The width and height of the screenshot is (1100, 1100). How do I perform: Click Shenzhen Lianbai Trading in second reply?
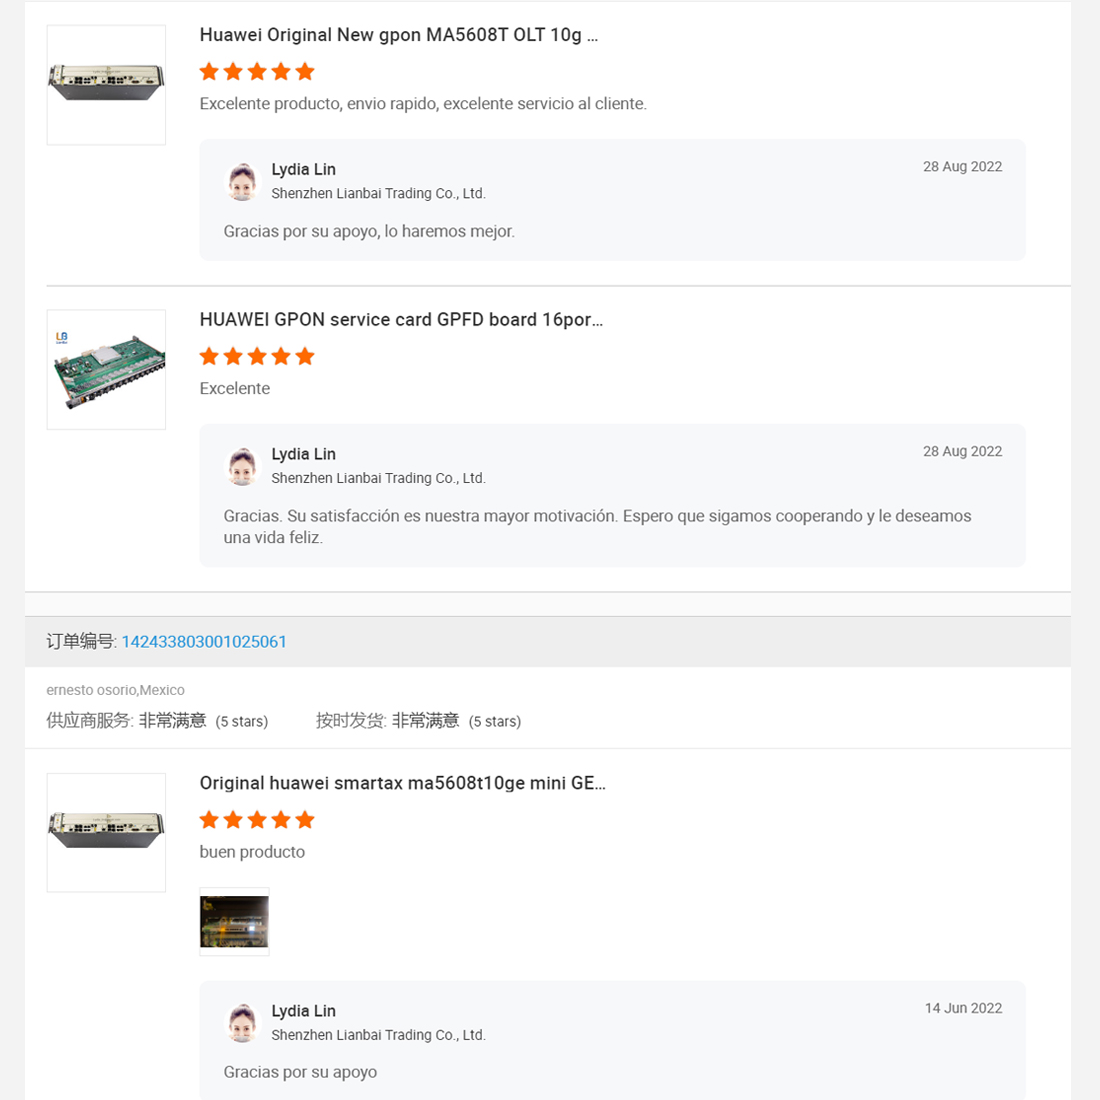tap(378, 478)
